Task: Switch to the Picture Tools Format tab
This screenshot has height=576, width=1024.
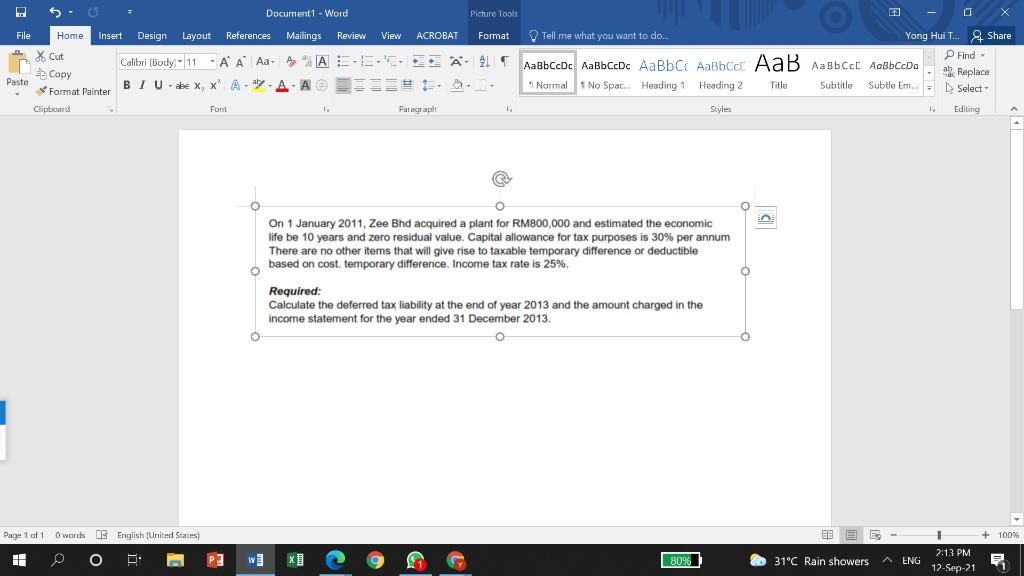Action: [492, 35]
